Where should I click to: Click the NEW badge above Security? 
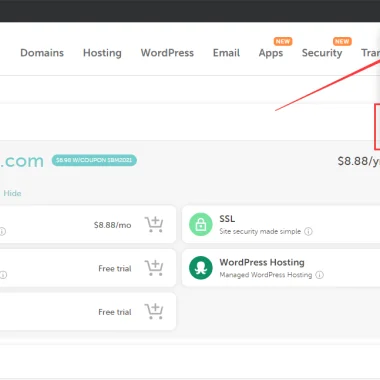[x=342, y=41]
